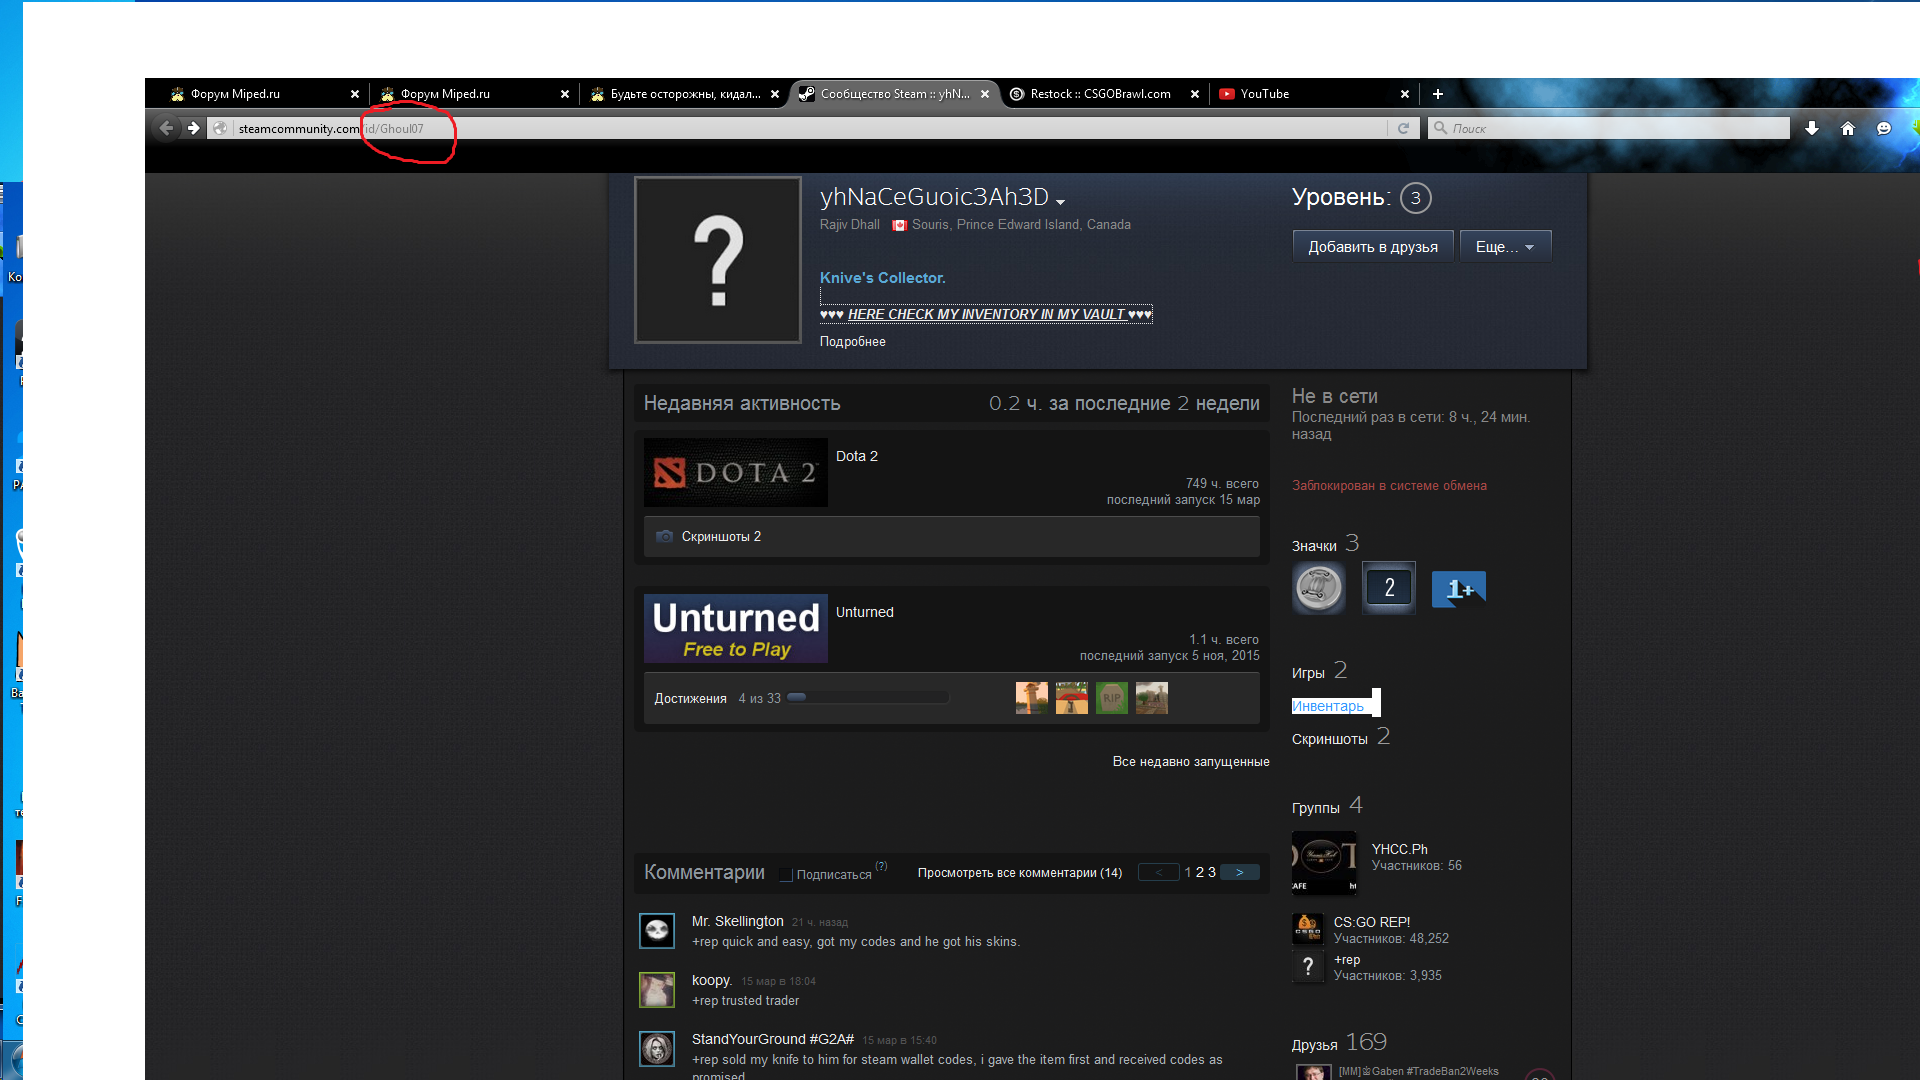
Task: Go forward using the browser forward arrow
Action: (x=193, y=128)
